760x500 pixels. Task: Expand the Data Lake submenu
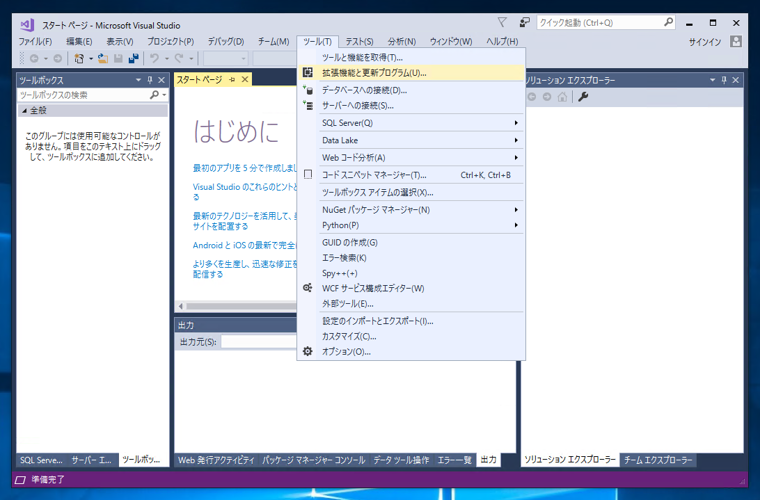click(516, 141)
